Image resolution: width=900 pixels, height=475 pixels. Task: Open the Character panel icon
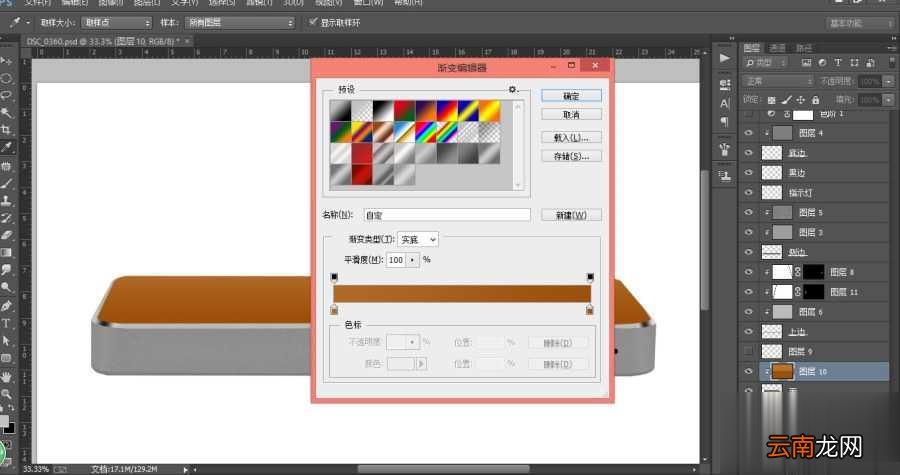click(724, 103)
